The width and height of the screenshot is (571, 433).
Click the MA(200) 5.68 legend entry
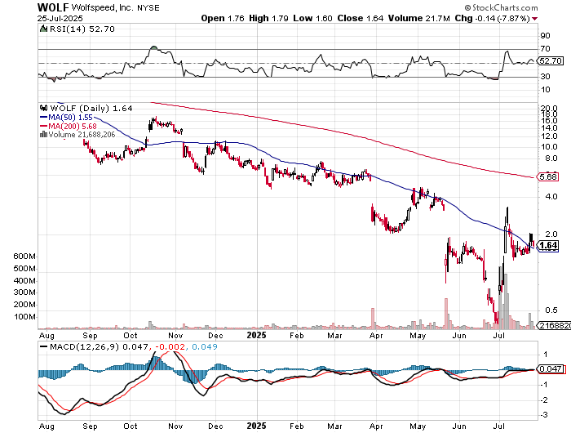tap(73, 126)
